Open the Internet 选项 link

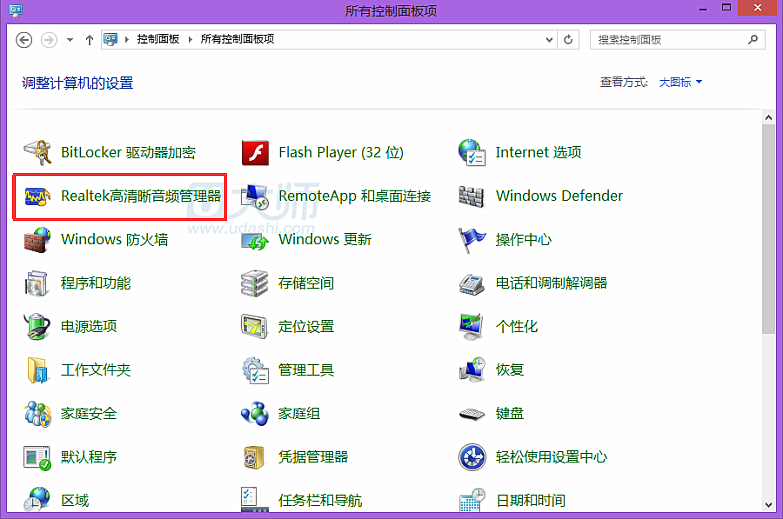point(538,153)
